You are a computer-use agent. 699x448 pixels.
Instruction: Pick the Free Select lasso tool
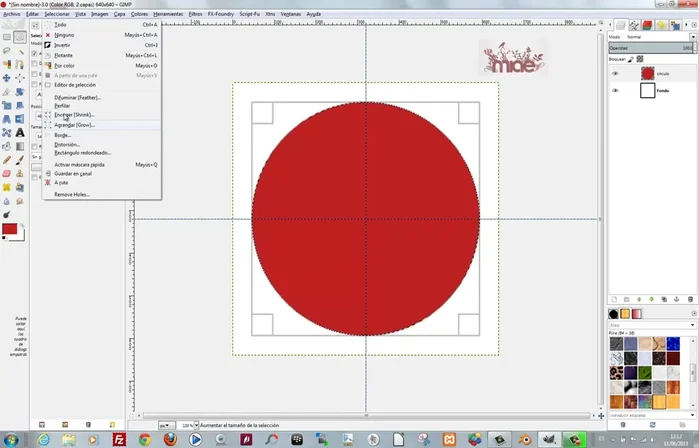[7, 50]
